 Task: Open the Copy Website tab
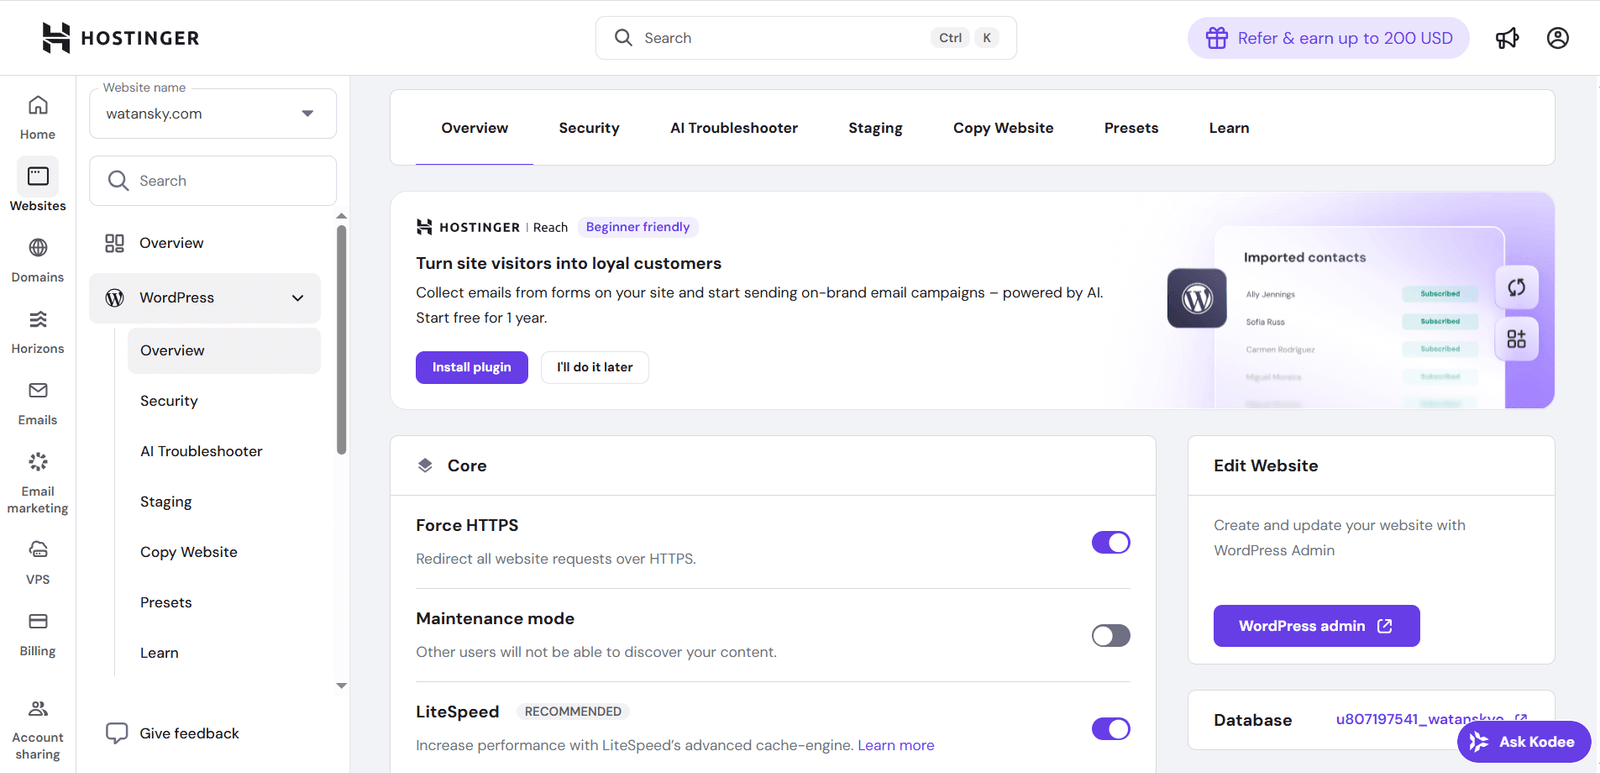[x=1003, y=128]
